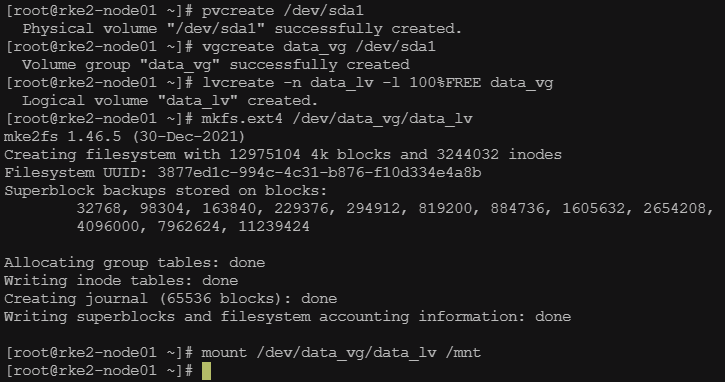Click the vgcreate data_vg command line
Image resolution: width=725 pixels, height=382 pixels.
[319, 47]
